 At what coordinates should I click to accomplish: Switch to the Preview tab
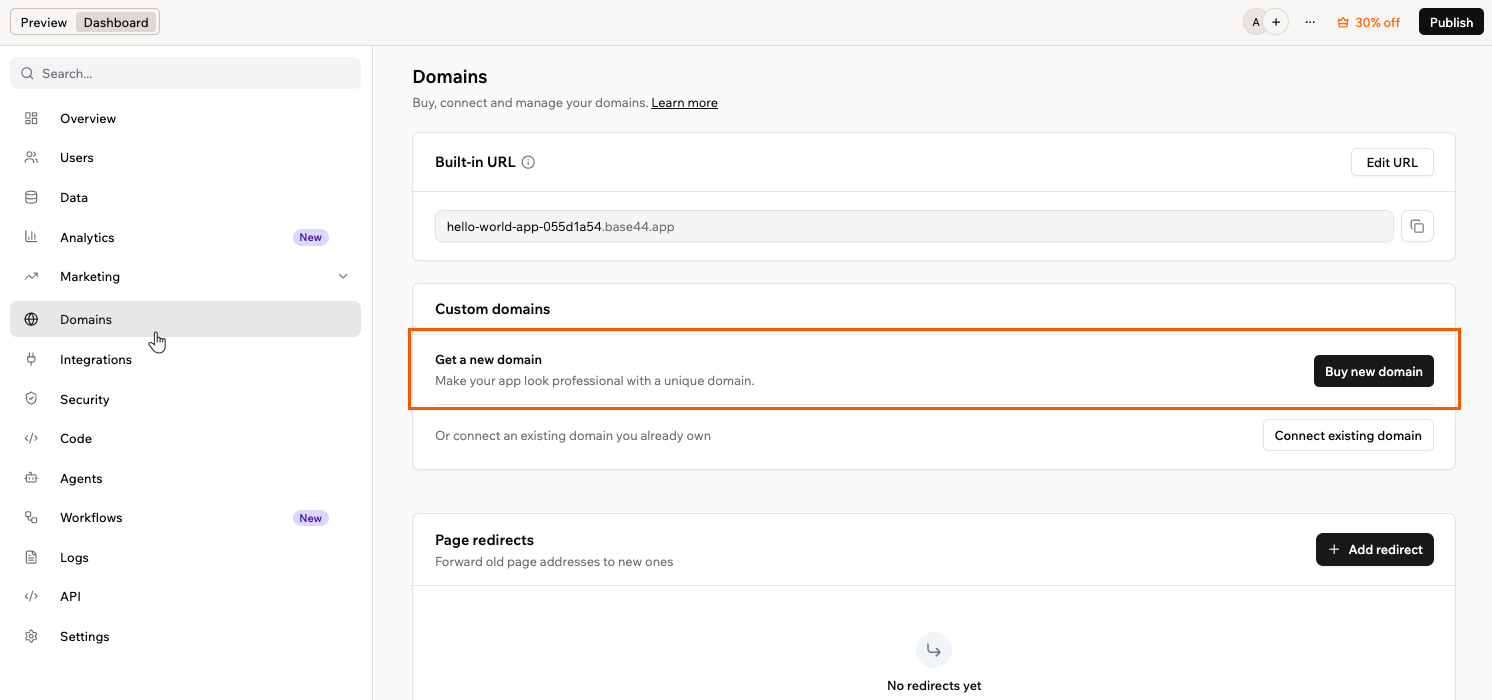[44, 22]
